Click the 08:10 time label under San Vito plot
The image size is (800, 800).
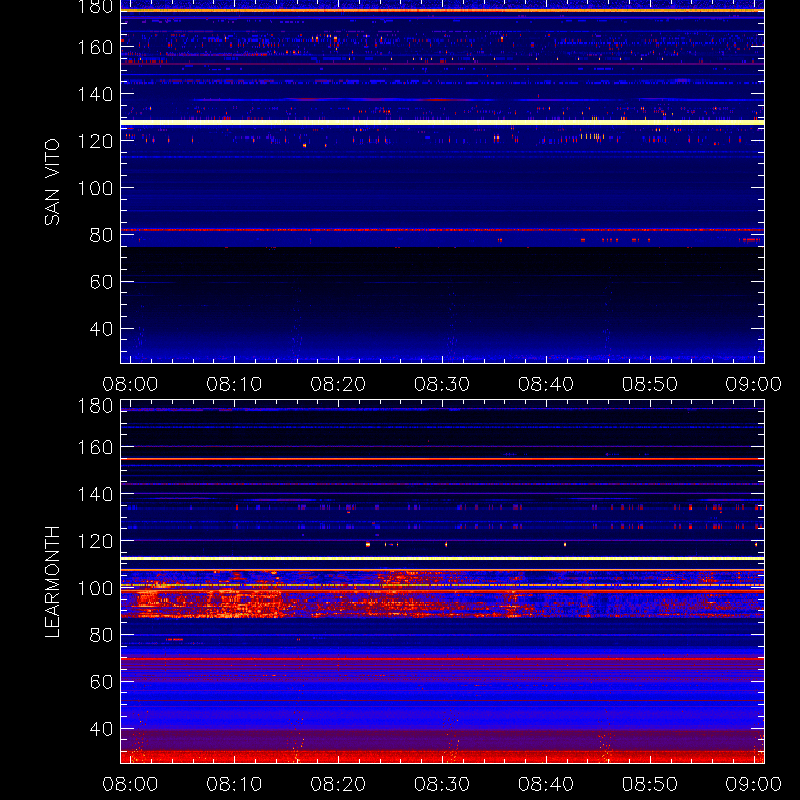point(234,384)
